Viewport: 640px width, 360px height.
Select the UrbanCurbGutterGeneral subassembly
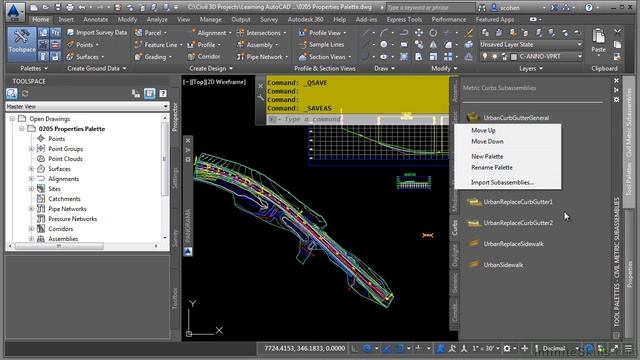click(x=508, y=118)
